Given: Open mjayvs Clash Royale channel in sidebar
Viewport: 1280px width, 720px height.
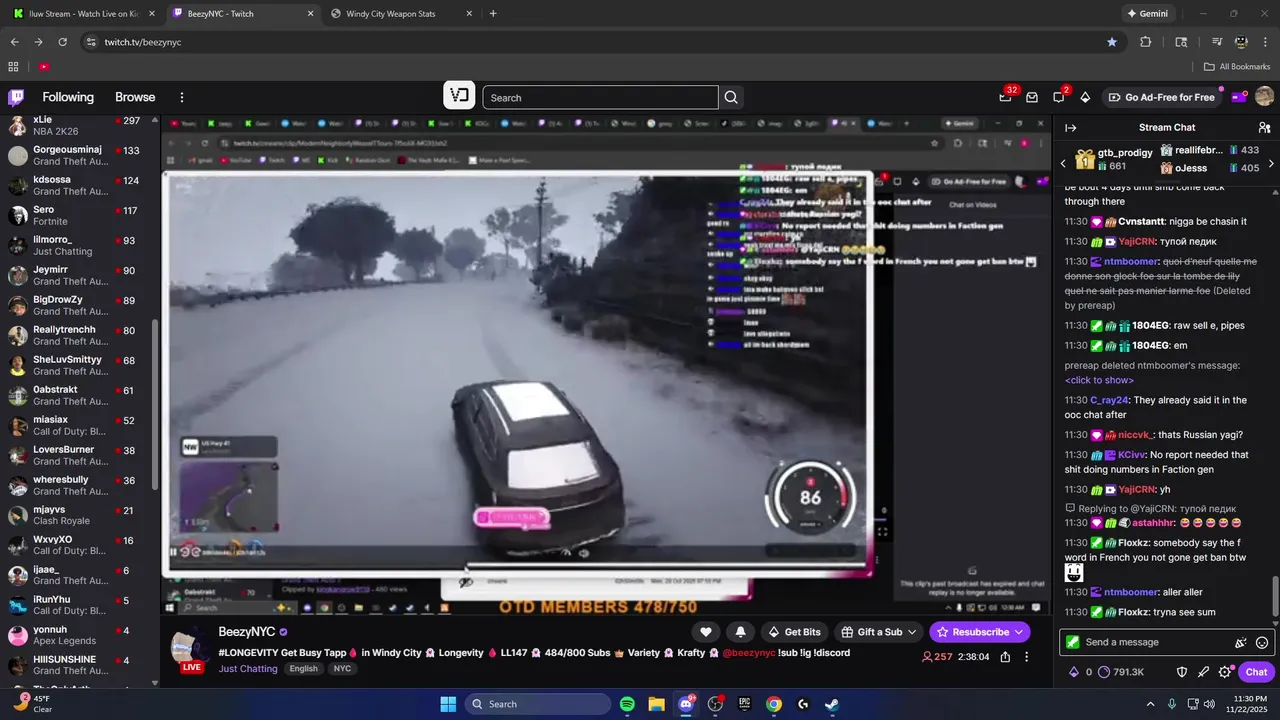Looking at the screenshot, I should (78, 516).
